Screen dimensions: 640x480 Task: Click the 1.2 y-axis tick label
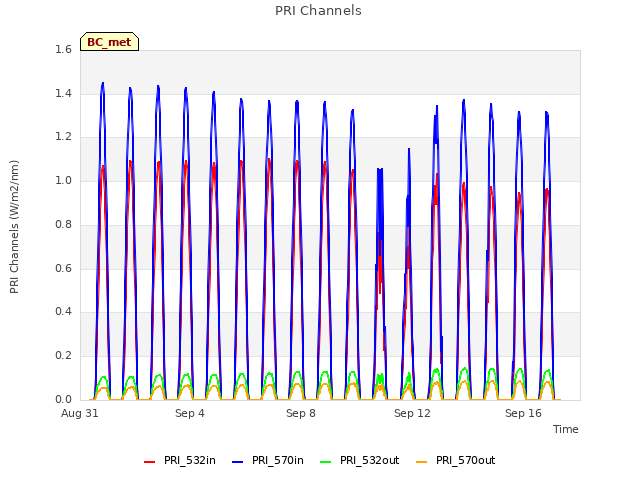tap(63, 137)
